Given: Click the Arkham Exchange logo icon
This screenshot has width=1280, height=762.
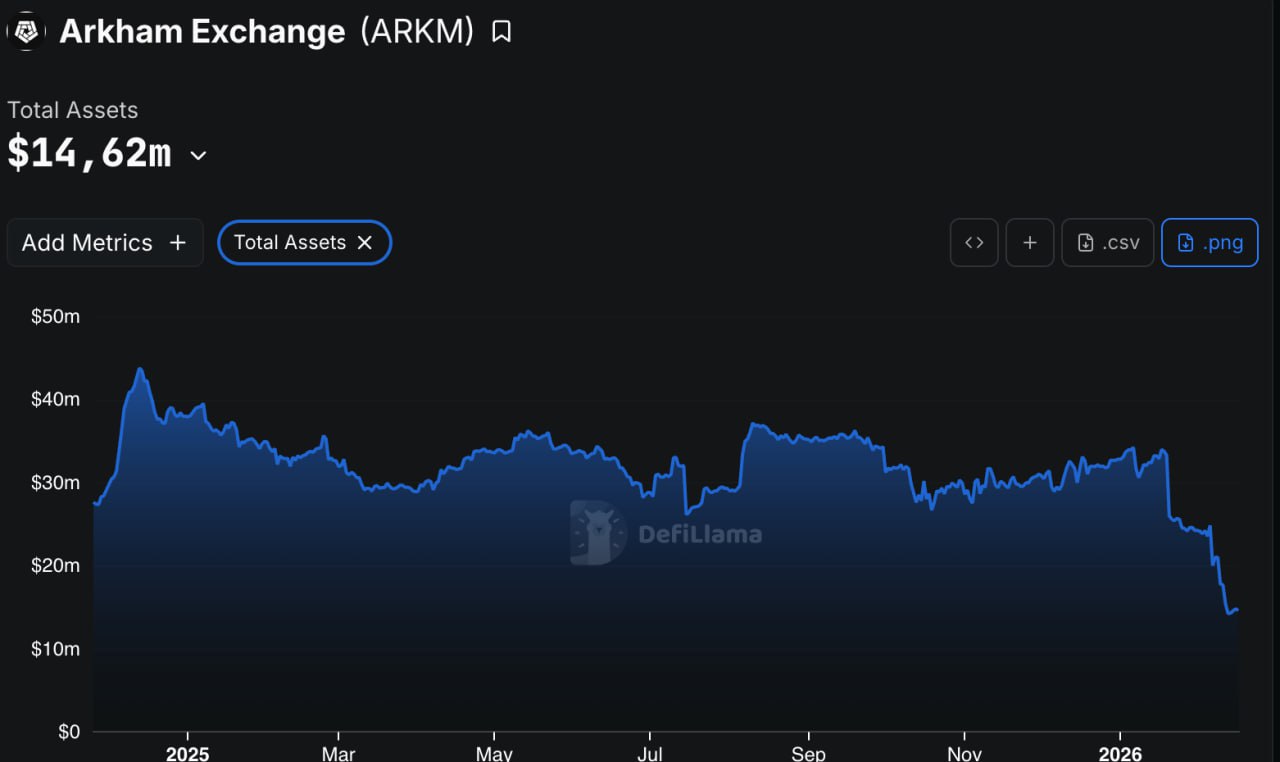Looking at the screenshot, I should tap(26, 32).
